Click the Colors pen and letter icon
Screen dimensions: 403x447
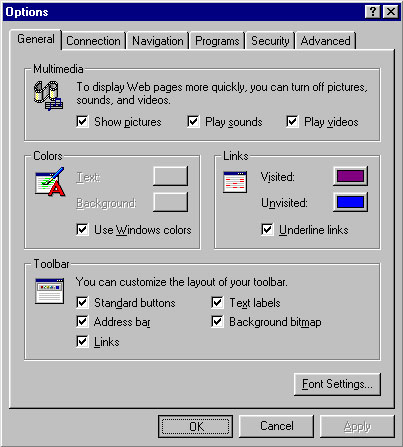pyautogui.click(x=50, y=182)
